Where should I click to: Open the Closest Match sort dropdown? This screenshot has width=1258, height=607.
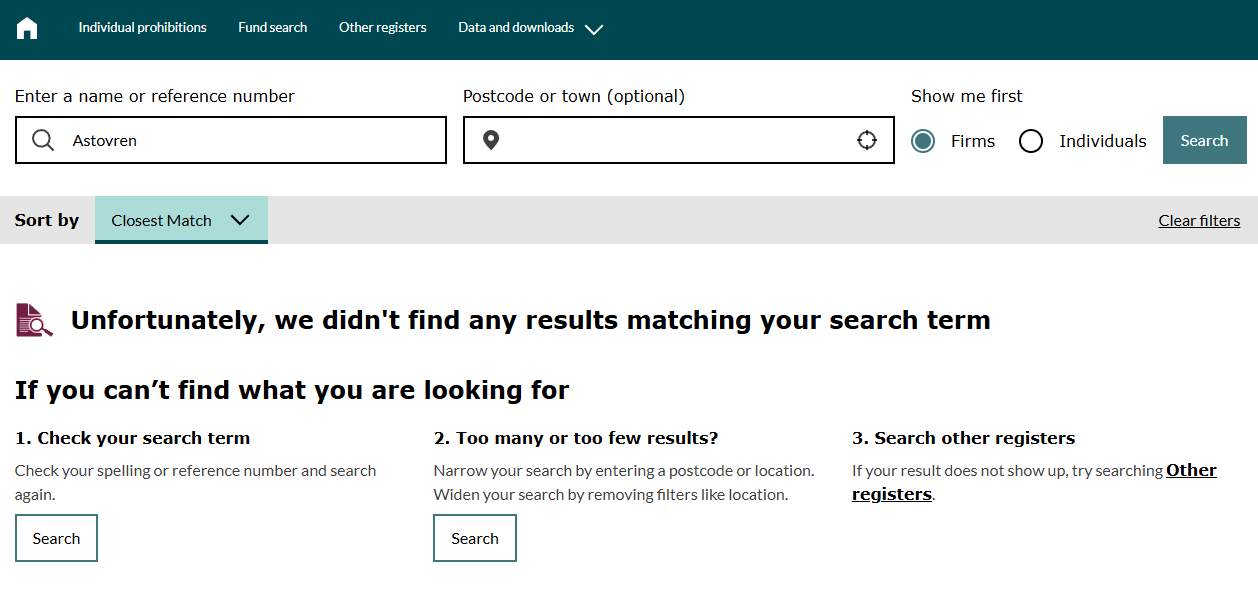pyautogui.click(x=181, y=220)
